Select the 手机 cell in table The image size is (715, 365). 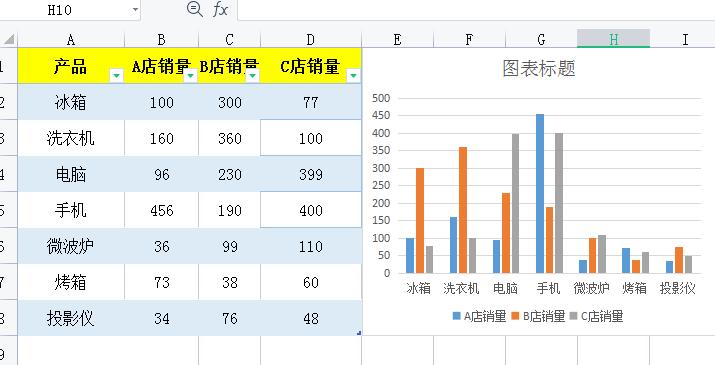pyautogui.click(x=71, y=210)
